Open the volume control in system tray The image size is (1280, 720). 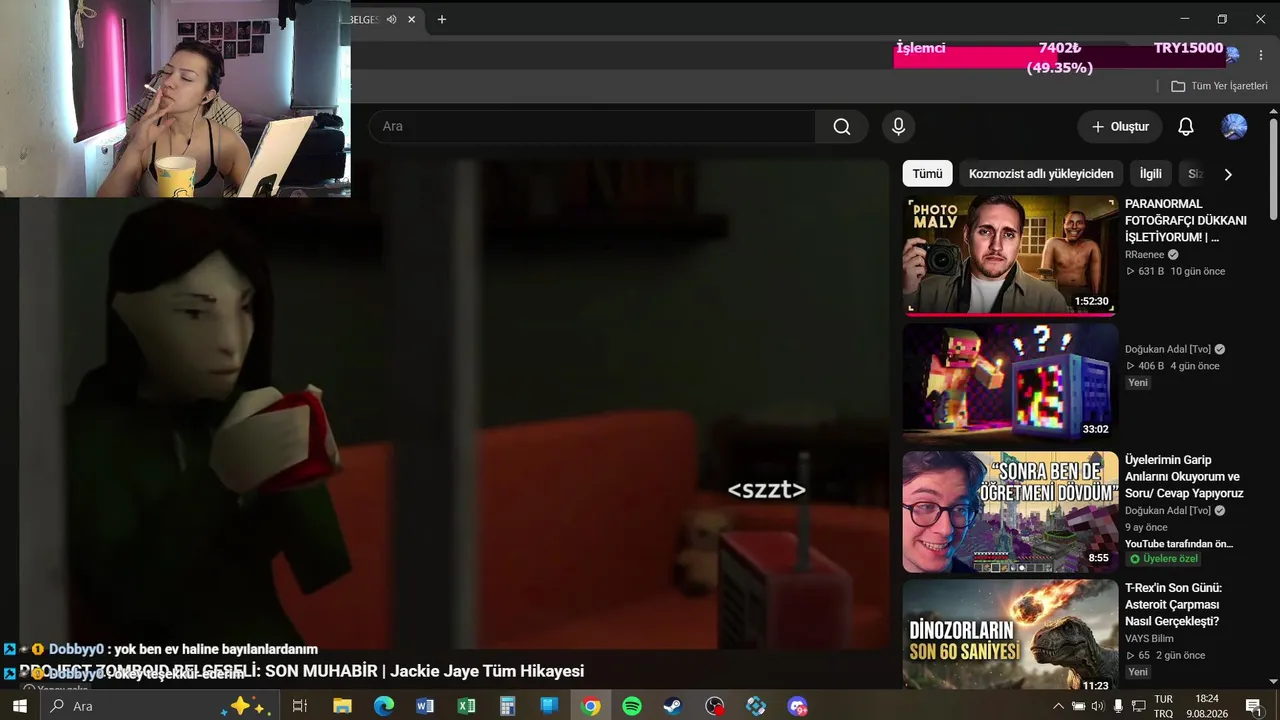pos(1098,706)
